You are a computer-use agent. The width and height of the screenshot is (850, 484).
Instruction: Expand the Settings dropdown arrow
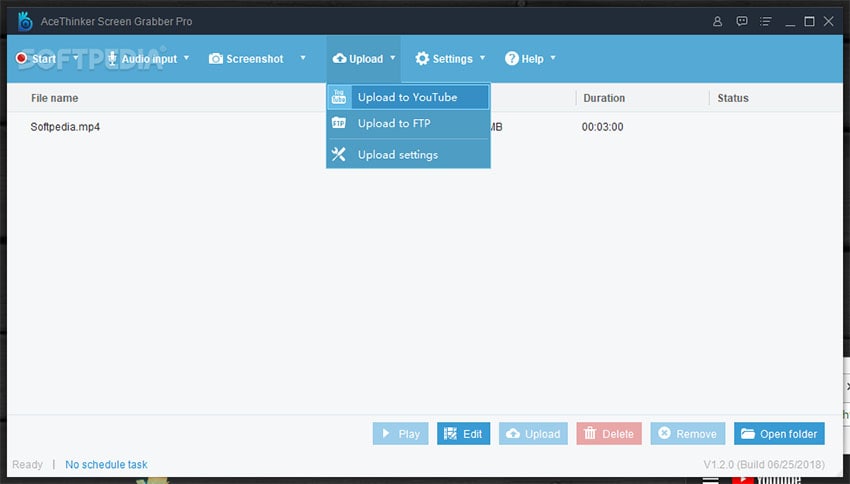pos(482,57)
